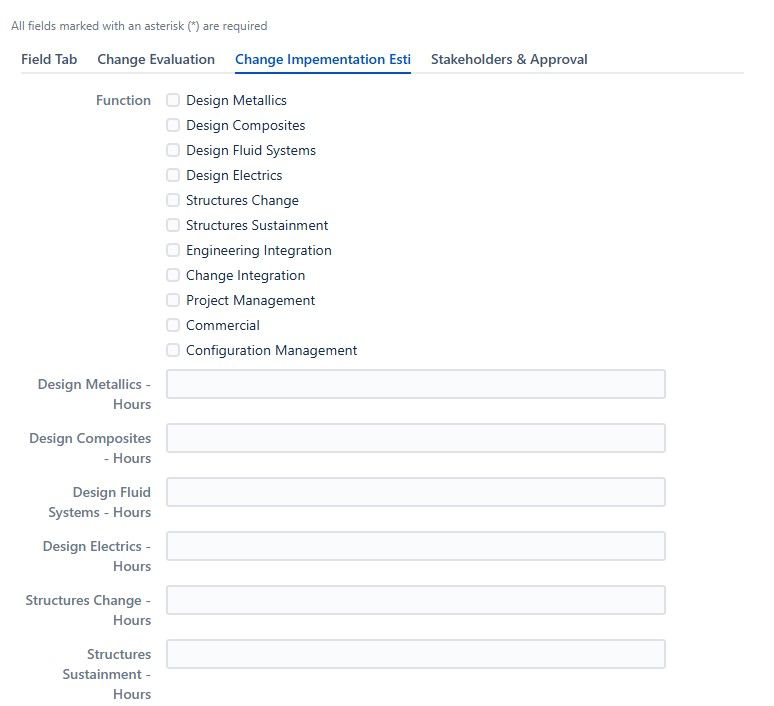Click the Design Fluid Systems - Hours label

(x=100, y=502)
